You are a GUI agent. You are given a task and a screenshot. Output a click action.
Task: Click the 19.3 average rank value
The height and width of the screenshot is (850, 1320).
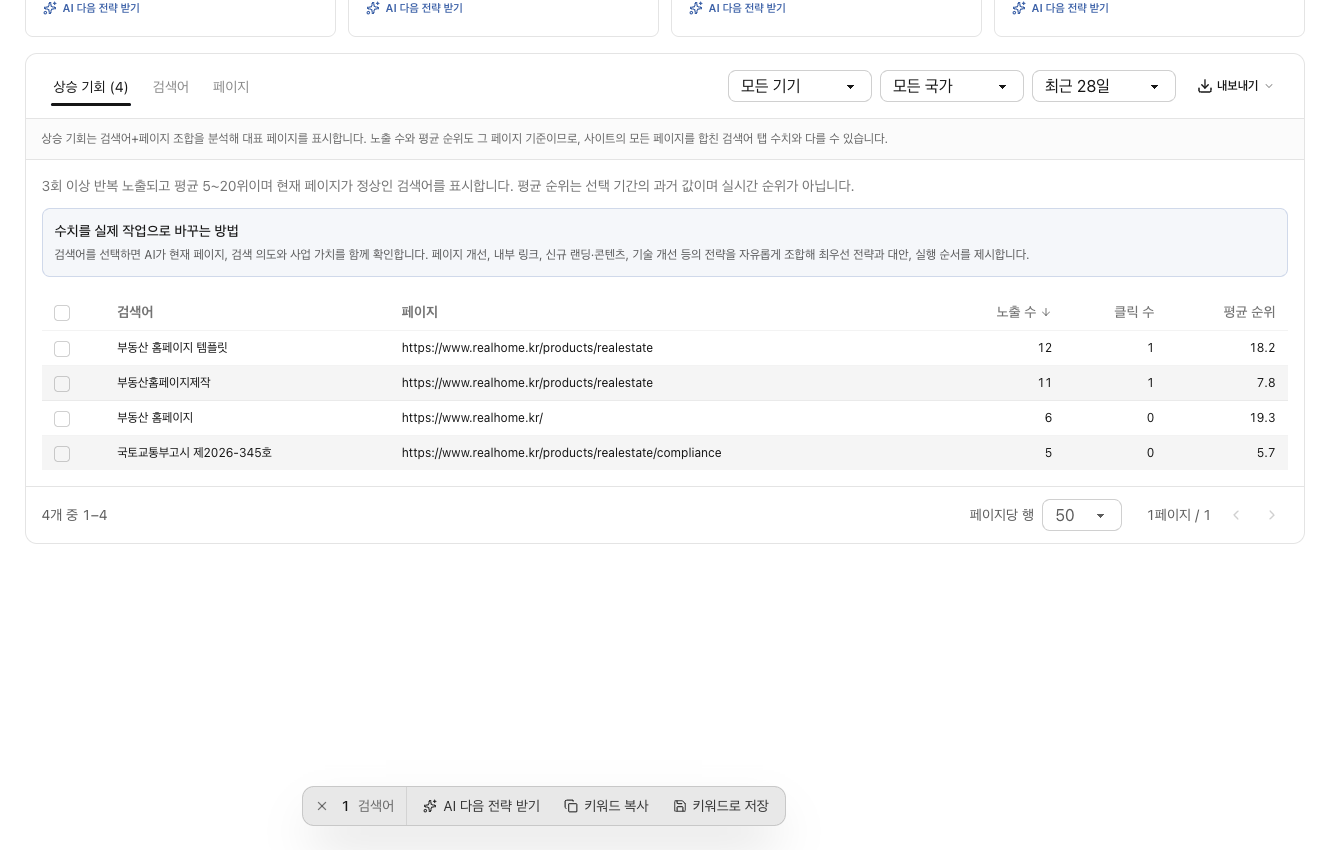pyautogui.click(x=1262, y=418)
